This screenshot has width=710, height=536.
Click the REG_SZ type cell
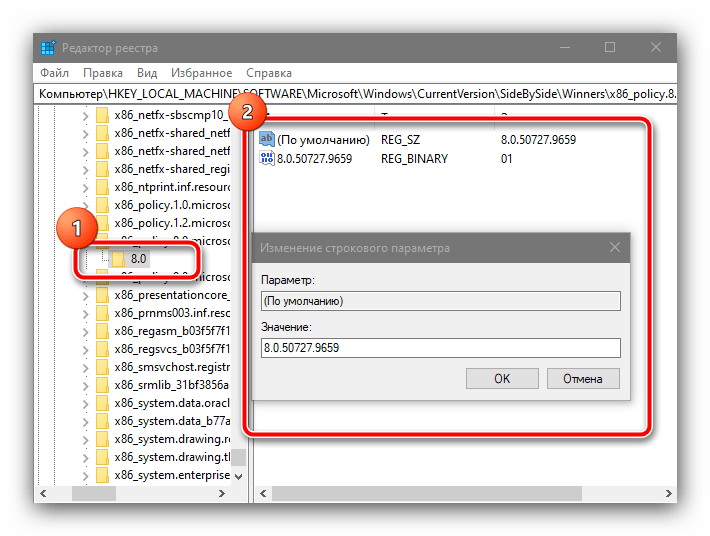coord(400,140)
